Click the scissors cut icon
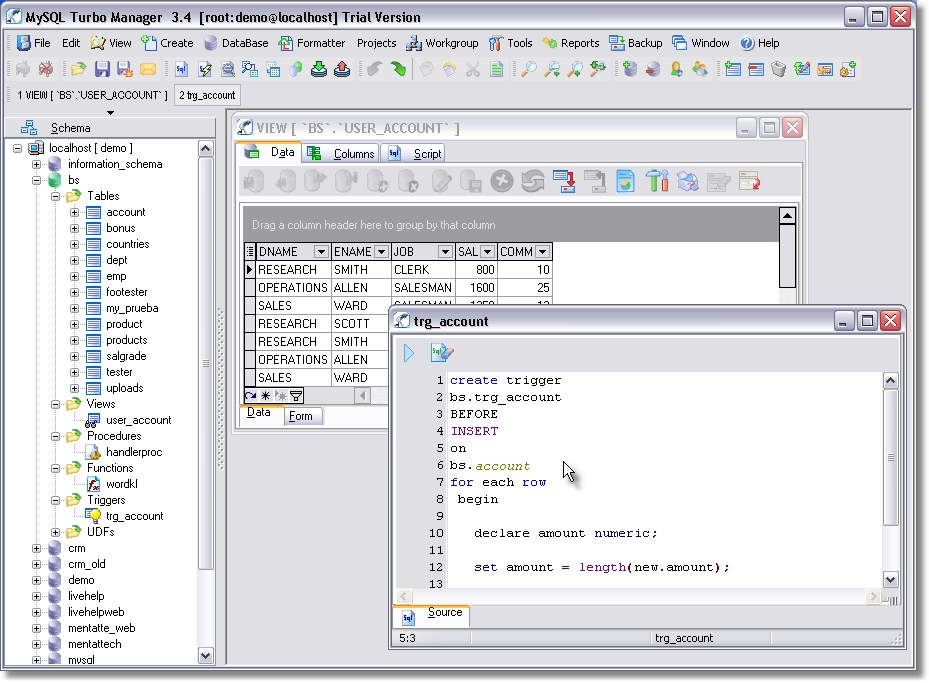Image resolution: width=929 pixels, height=683 pixels. click(472, 69)
